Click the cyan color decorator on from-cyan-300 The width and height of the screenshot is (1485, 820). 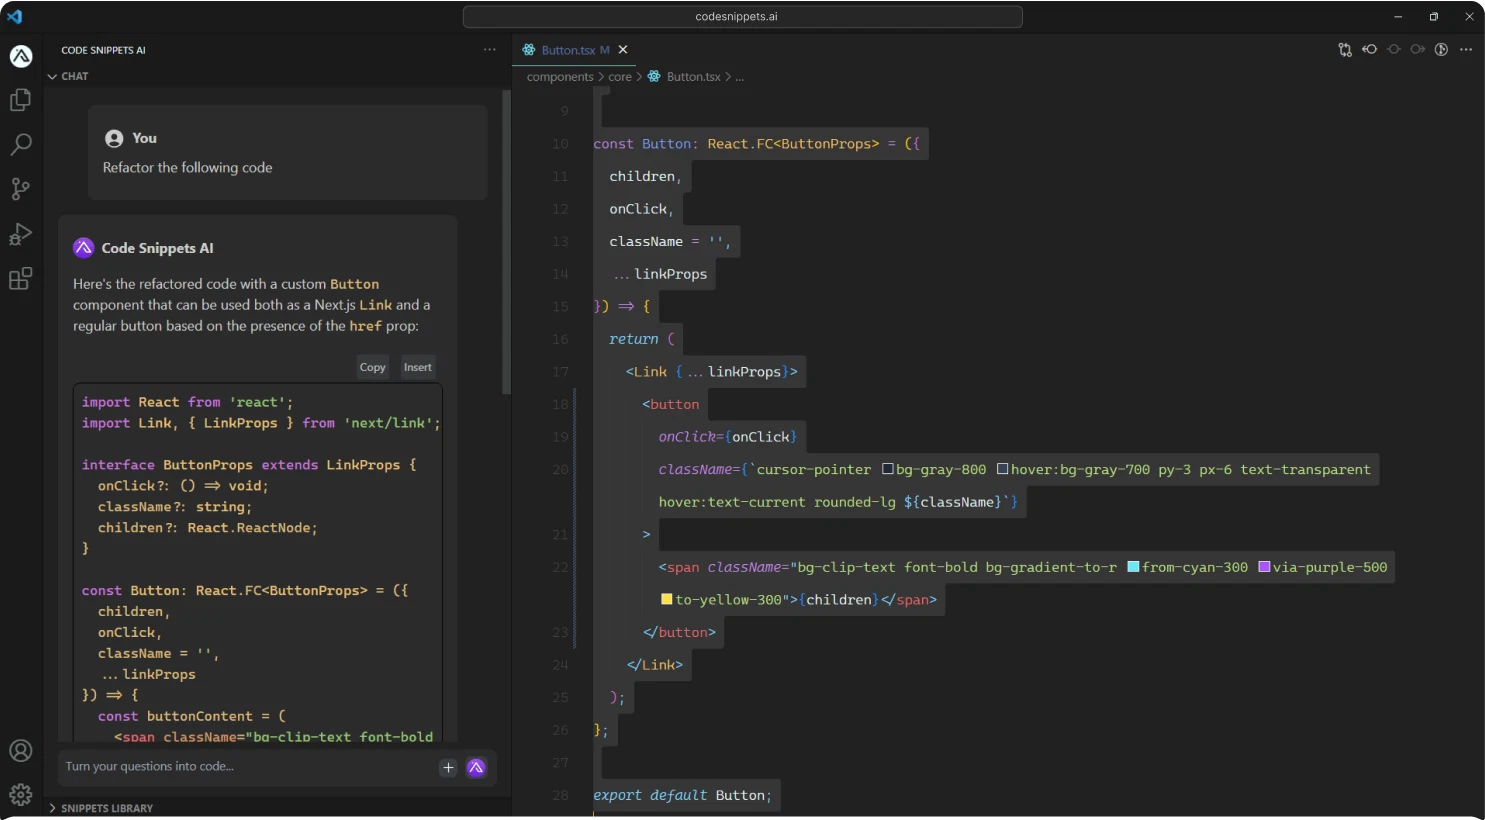coord(1136,567)
